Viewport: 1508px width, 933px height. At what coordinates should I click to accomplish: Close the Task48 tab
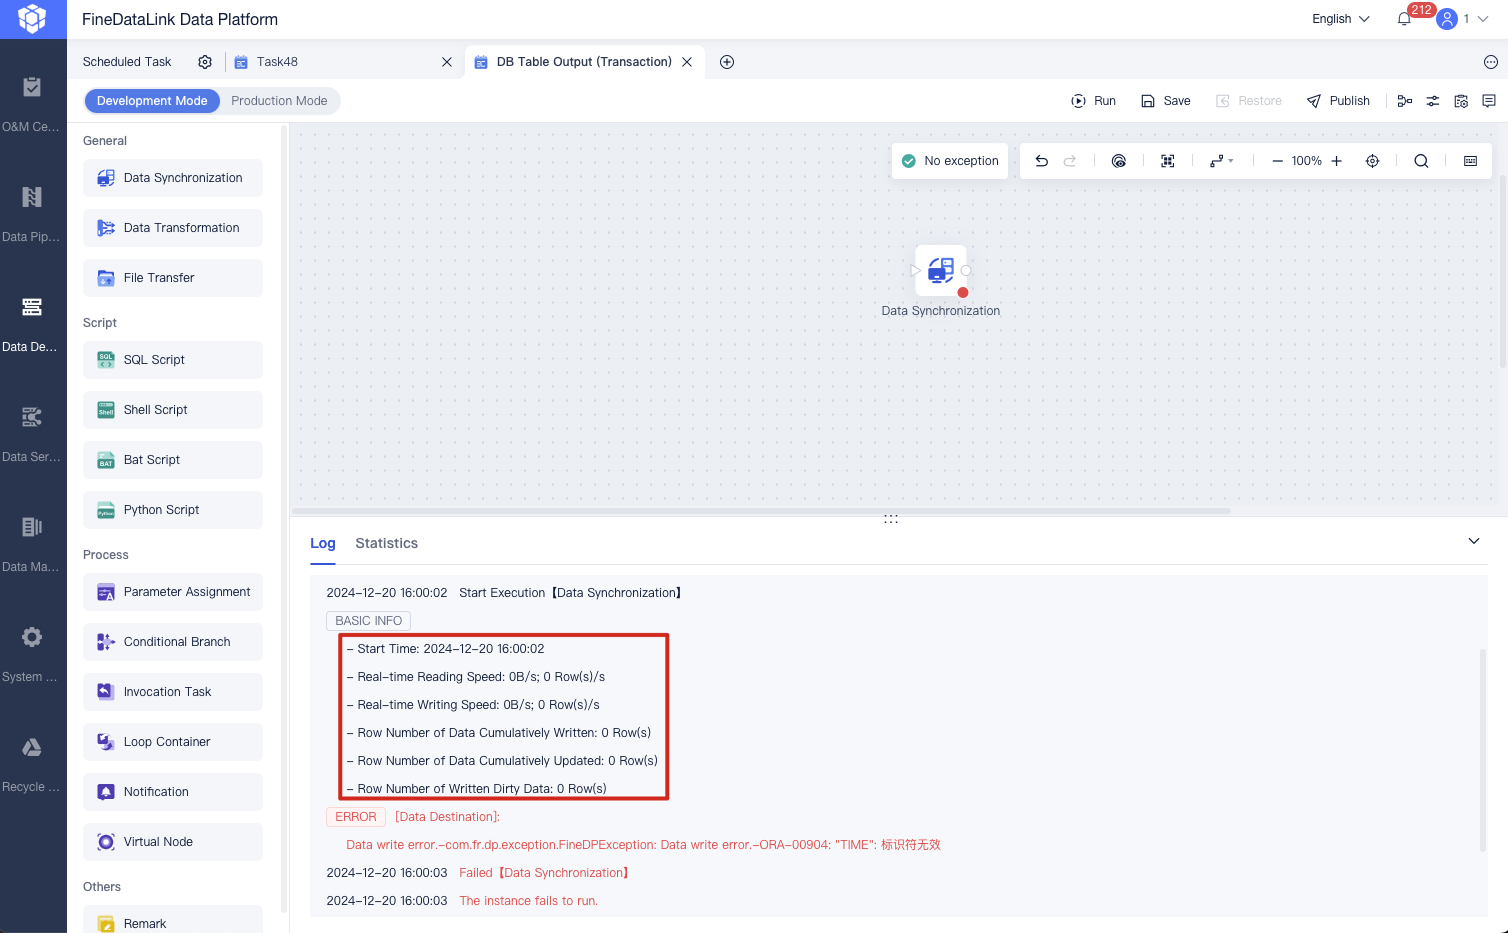click(x=446, y=62)
